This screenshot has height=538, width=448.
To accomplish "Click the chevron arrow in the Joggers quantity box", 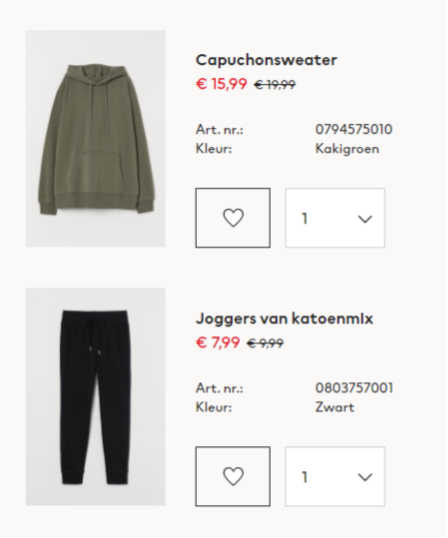I will pos(365,477).
